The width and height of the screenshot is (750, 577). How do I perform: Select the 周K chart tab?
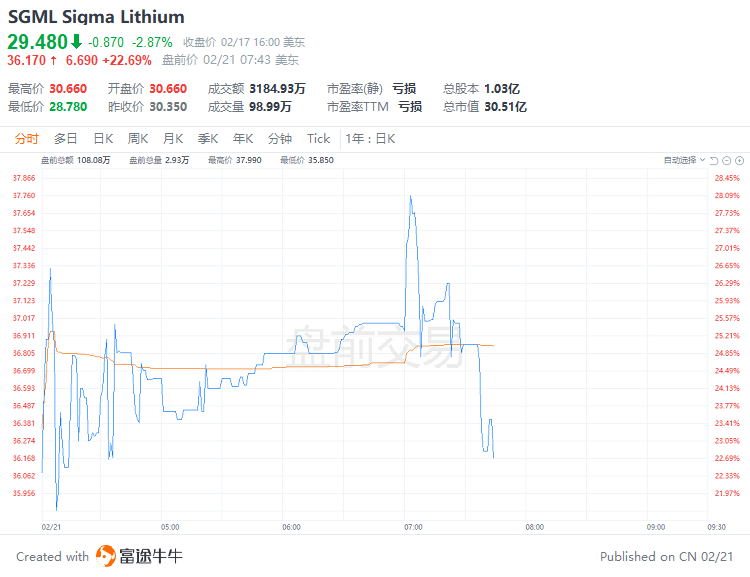coord(138,139)
